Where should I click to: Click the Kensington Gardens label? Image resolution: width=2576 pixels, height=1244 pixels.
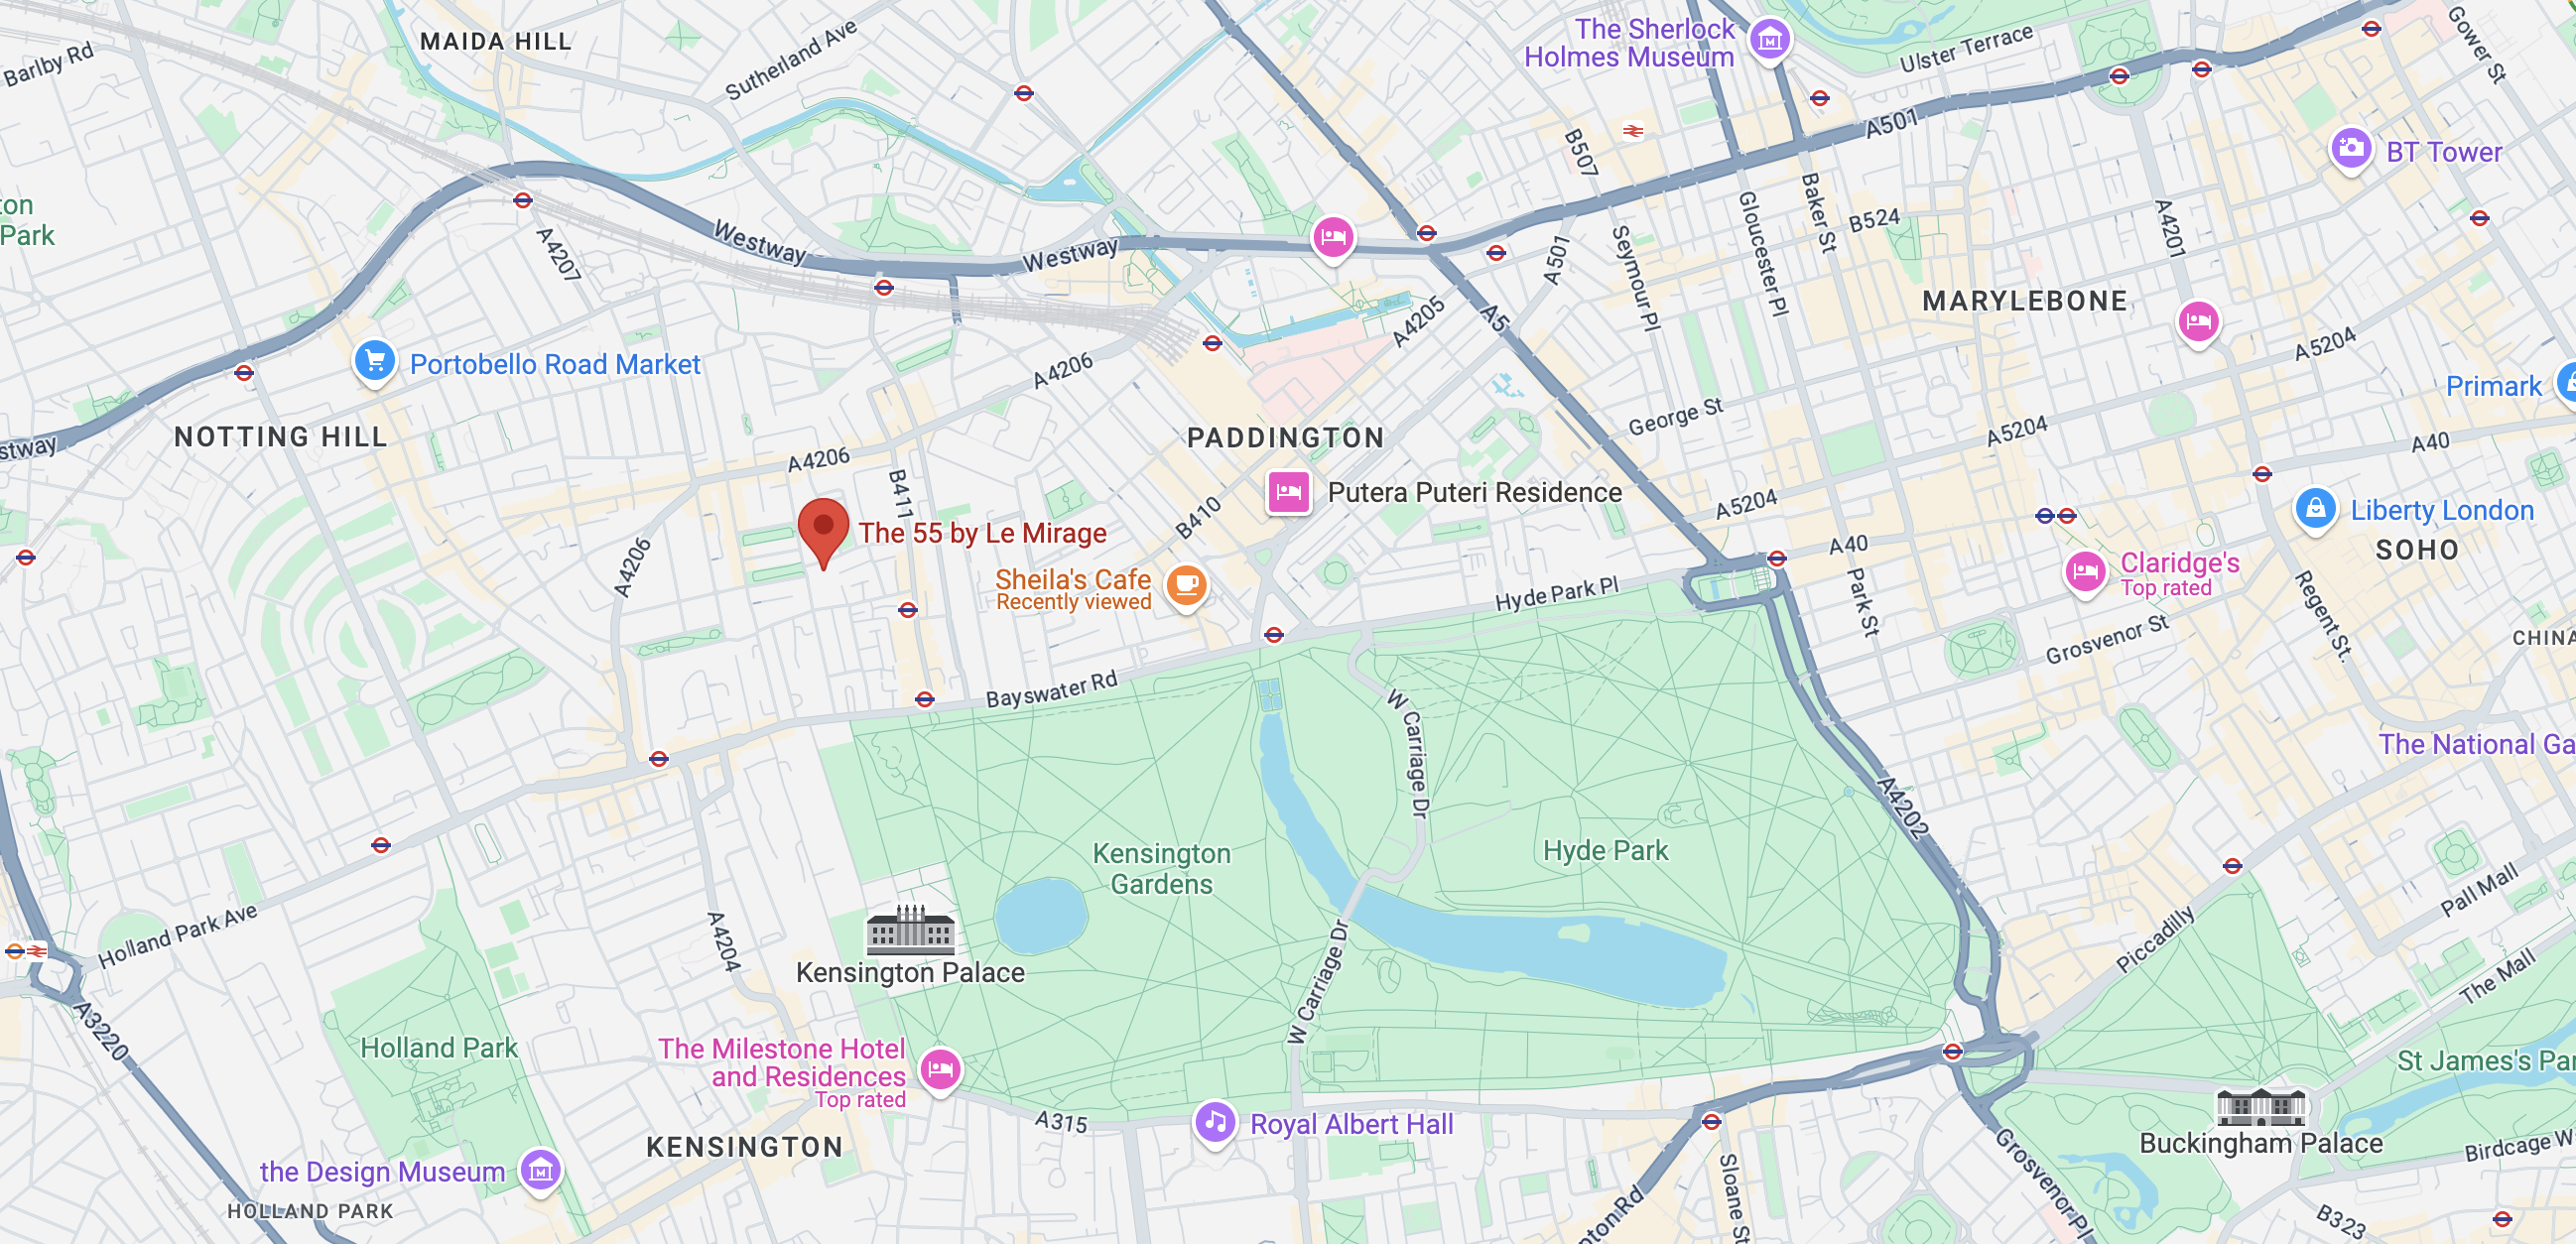pos(1161,868)
